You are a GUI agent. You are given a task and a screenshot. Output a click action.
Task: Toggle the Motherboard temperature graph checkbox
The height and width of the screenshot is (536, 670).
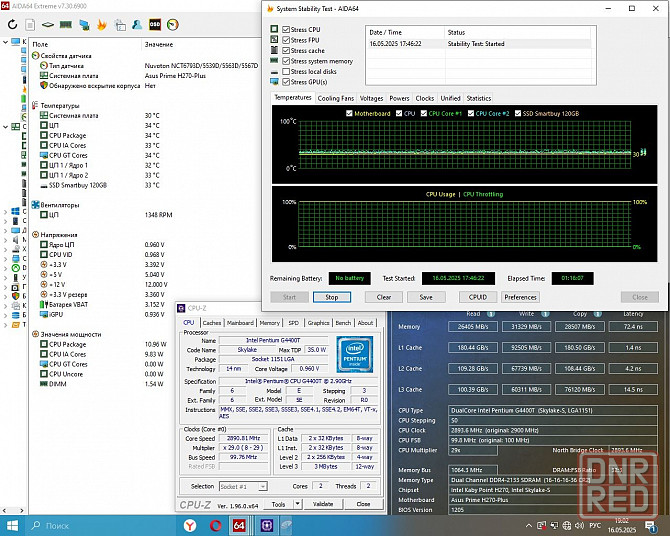(x=349, y=113)
